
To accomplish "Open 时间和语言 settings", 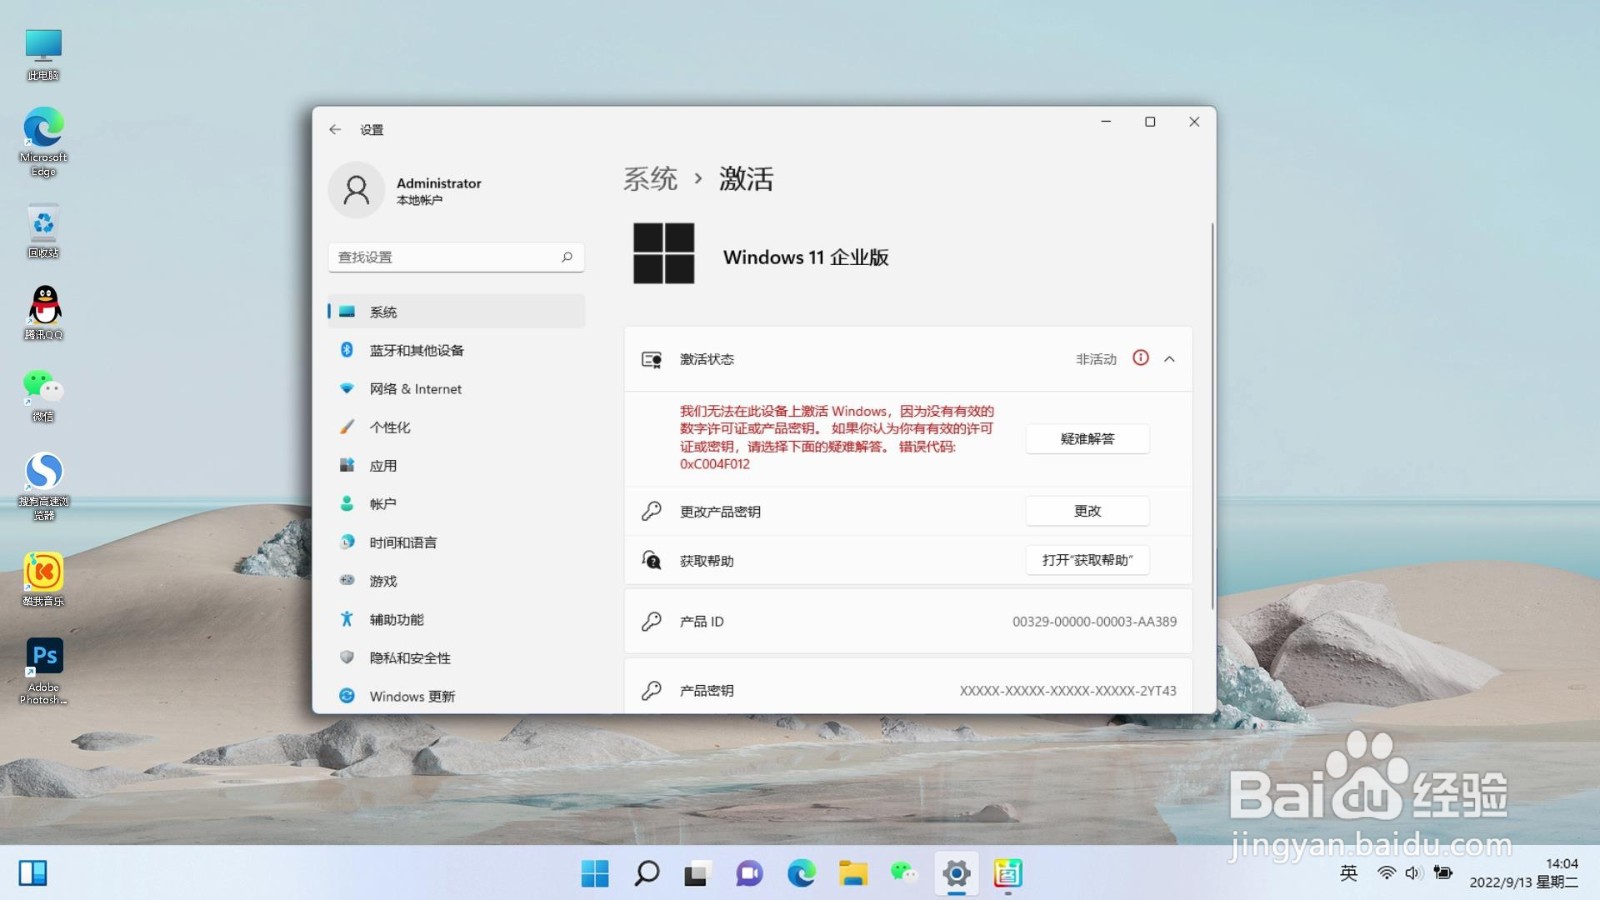I will tap(456, 542).
